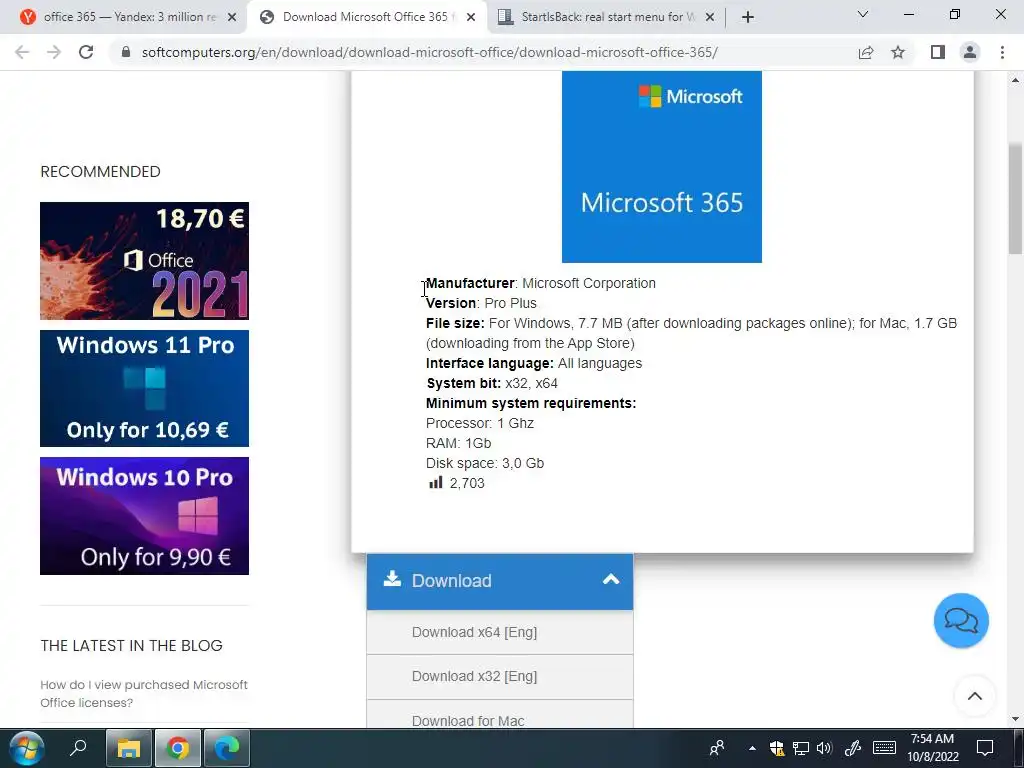Open the Chrome profile avatar menu

pyautogui.click(x=970, y=52)
